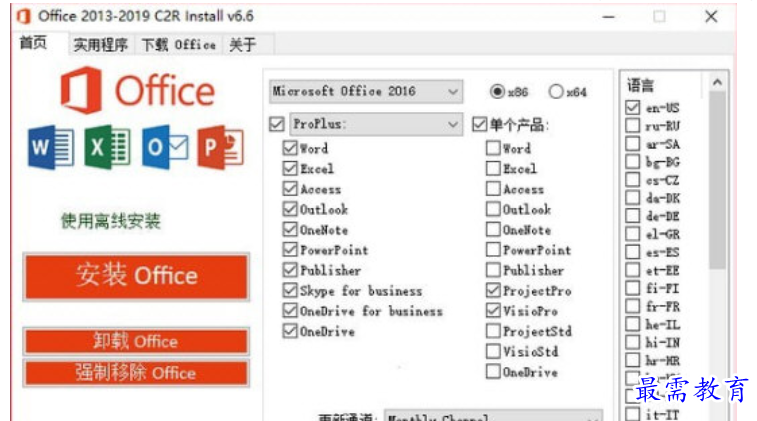Check the bg-BG language
Viewport: 757px width, 421px height.
[632, 161]
